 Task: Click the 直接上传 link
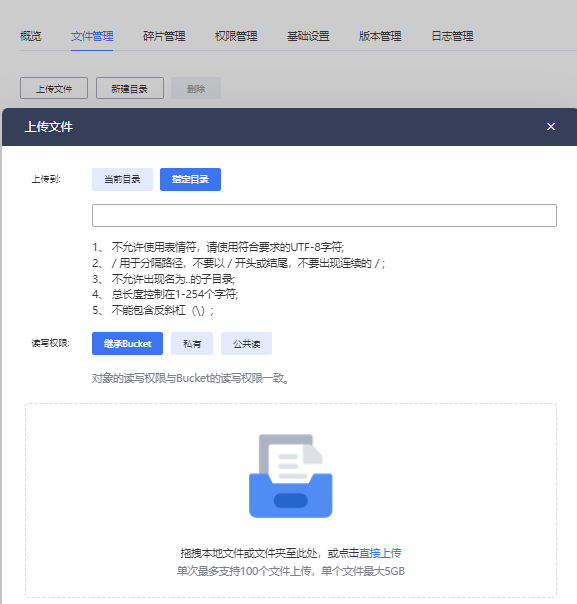pos(380,553)
